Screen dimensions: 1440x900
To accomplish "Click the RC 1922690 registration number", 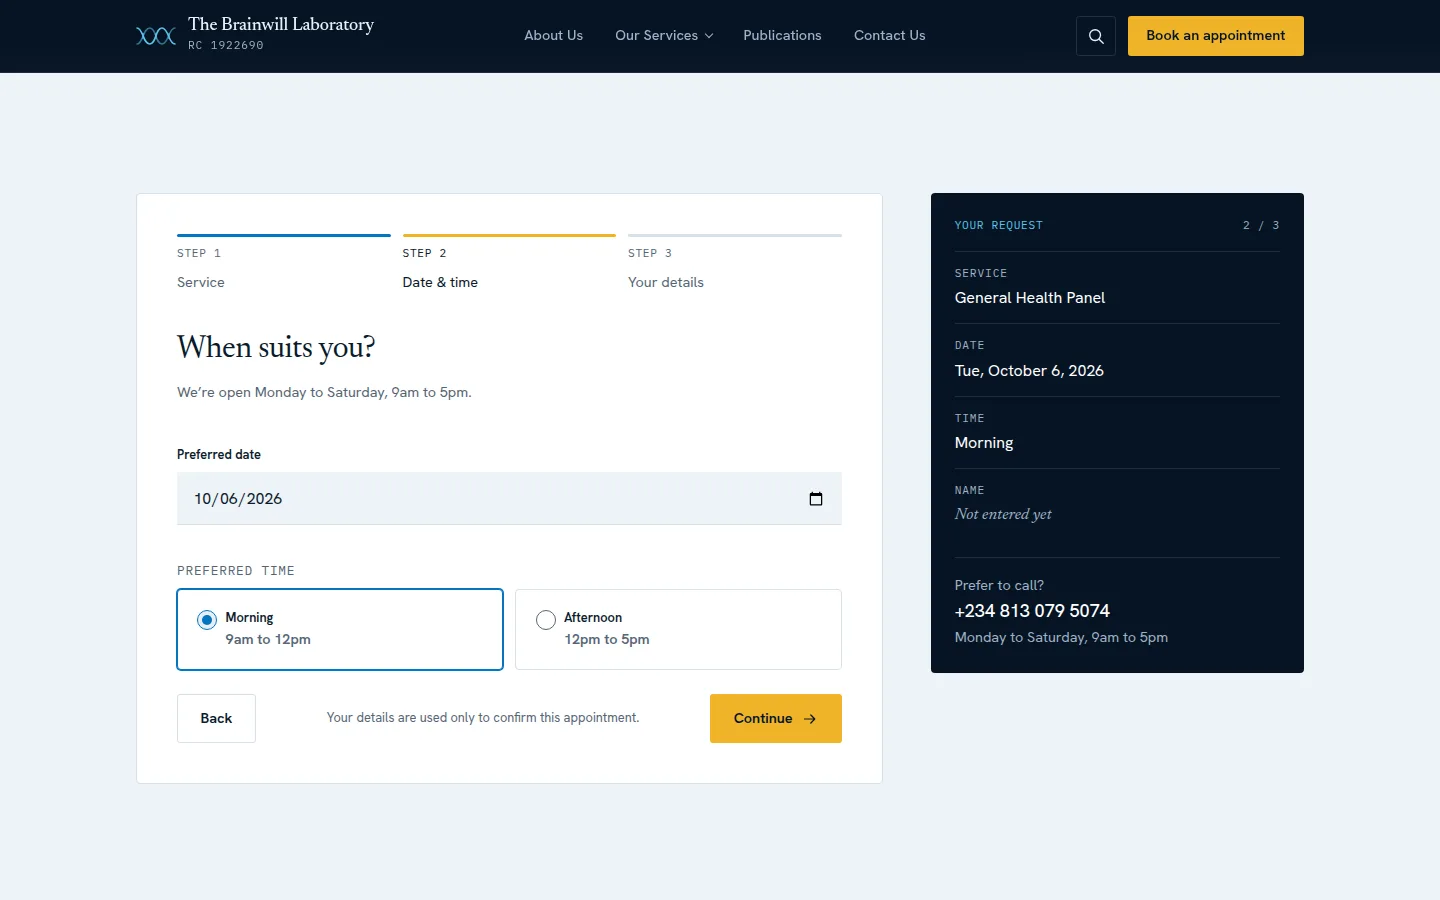I will click(226, 45).
